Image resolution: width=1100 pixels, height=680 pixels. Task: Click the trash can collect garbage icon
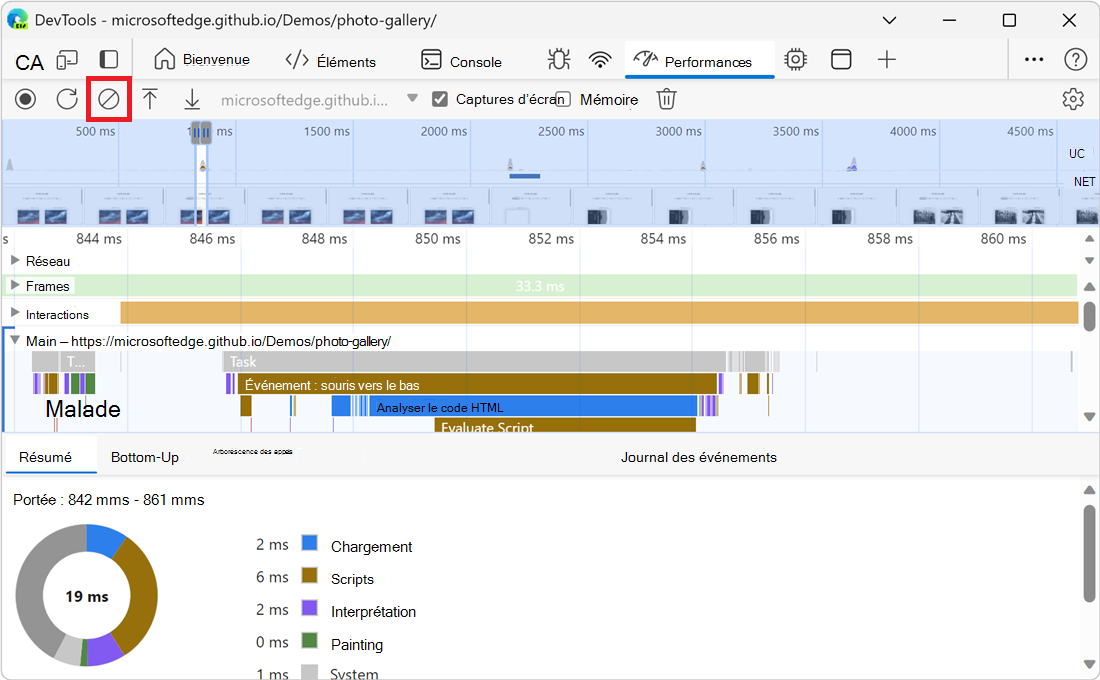(x=666, y=99)
